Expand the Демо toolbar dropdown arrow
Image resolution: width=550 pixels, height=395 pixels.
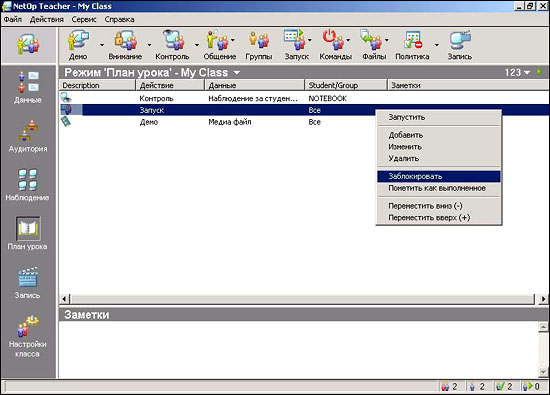tap(102, 45)
